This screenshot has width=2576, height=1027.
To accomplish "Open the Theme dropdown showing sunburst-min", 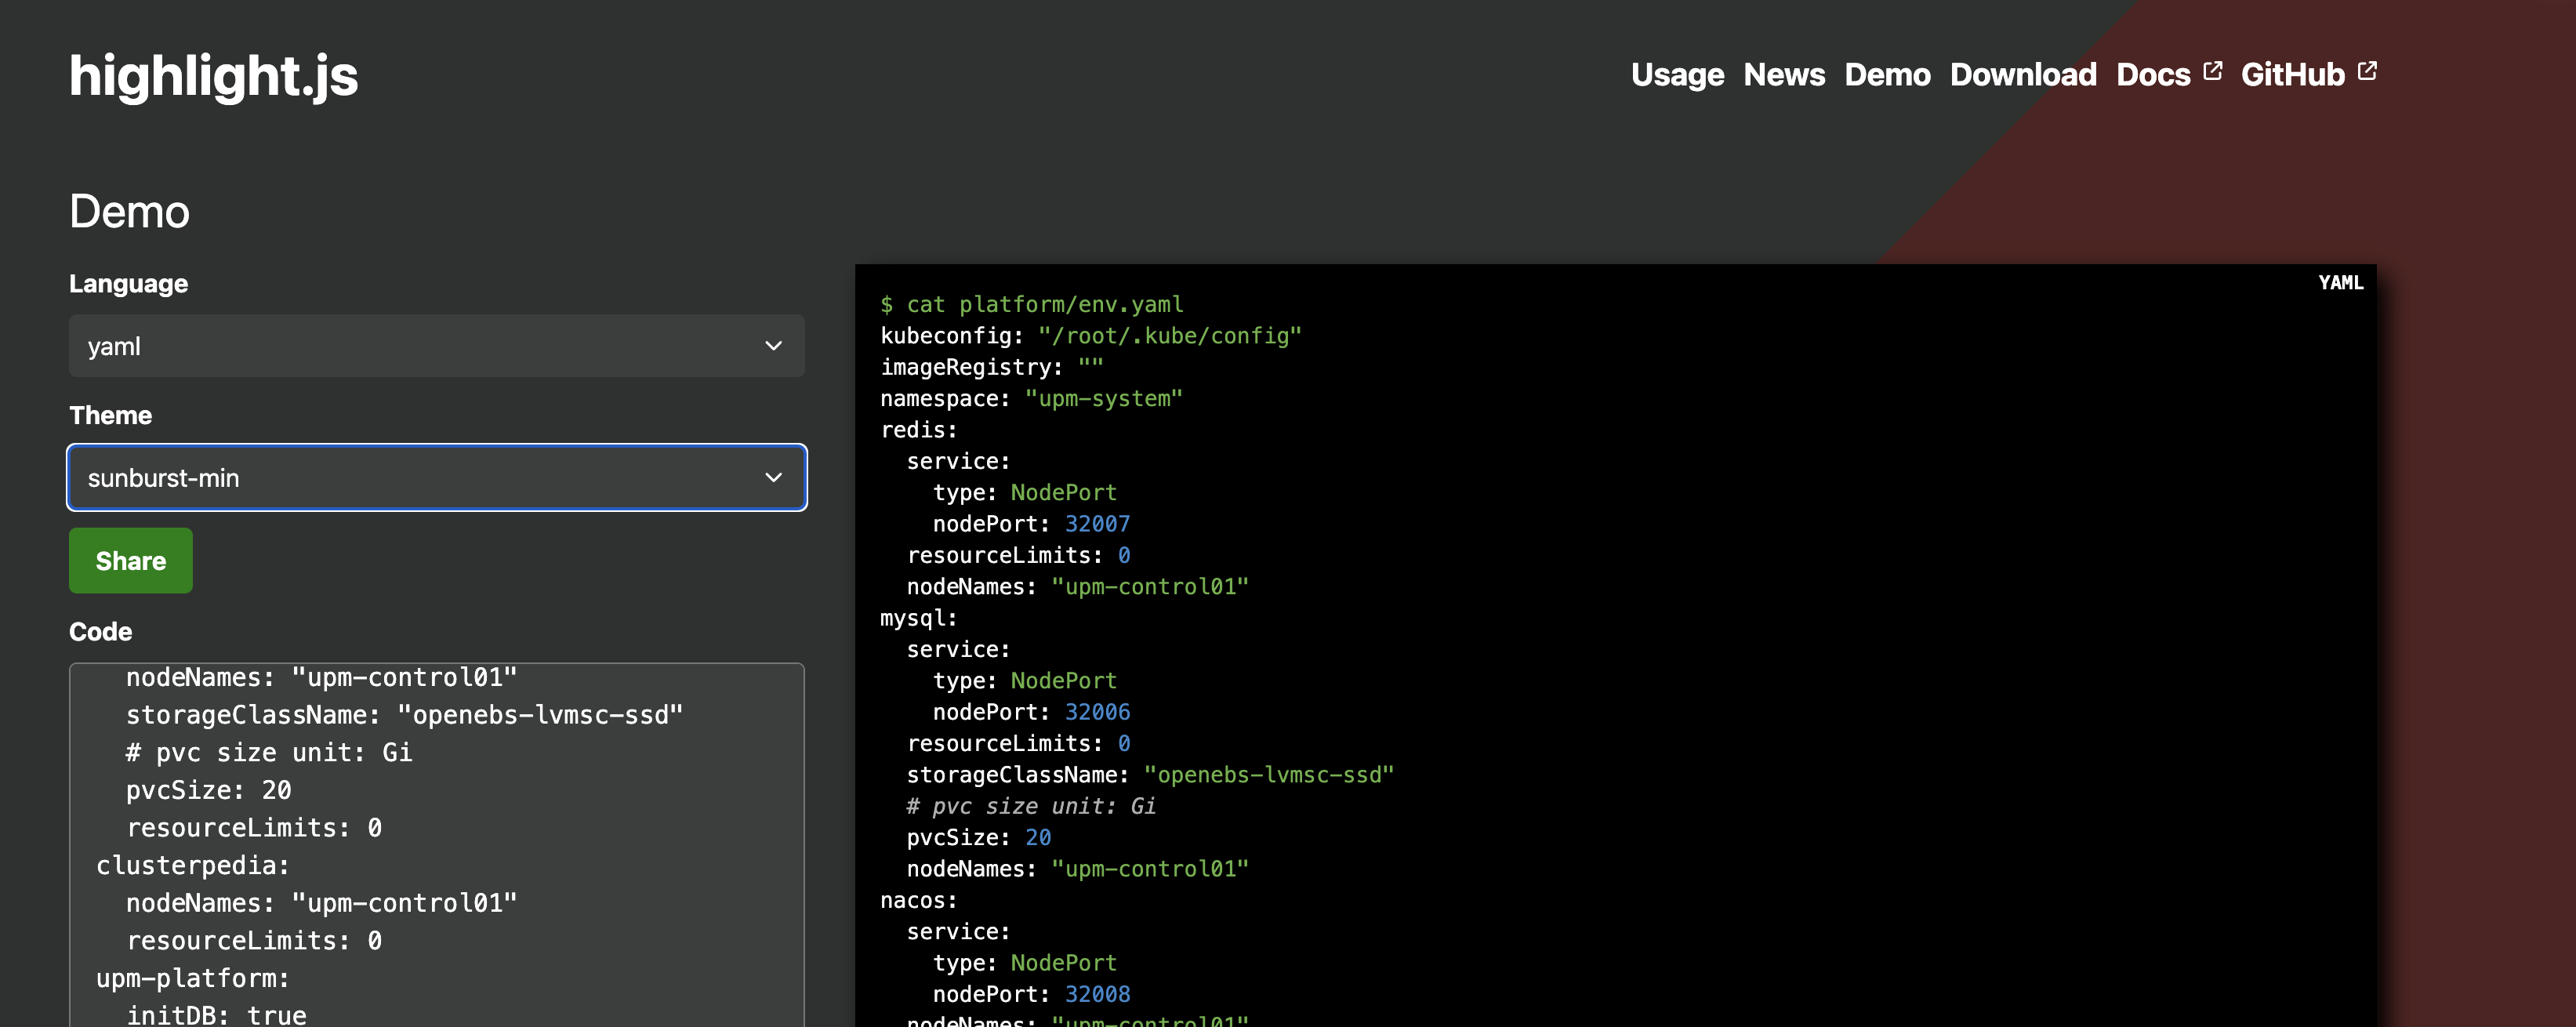I will pyautogui.click(x=437, y=477).
